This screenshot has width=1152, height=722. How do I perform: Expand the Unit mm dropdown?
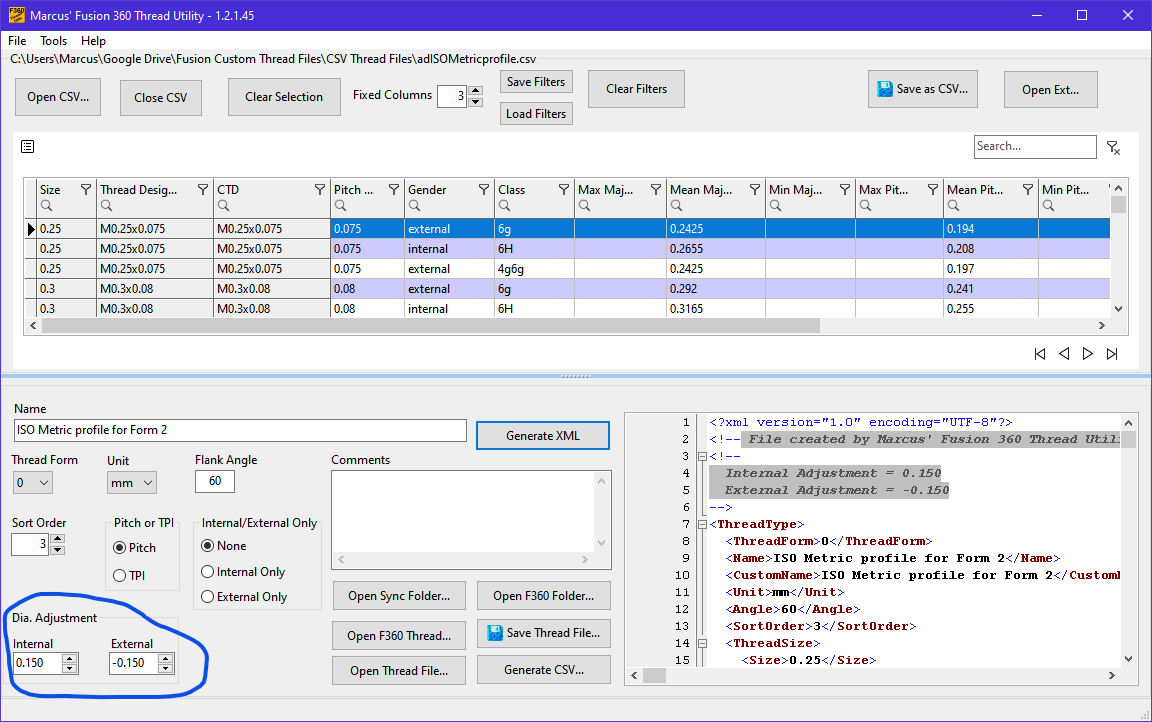(132, 483)
